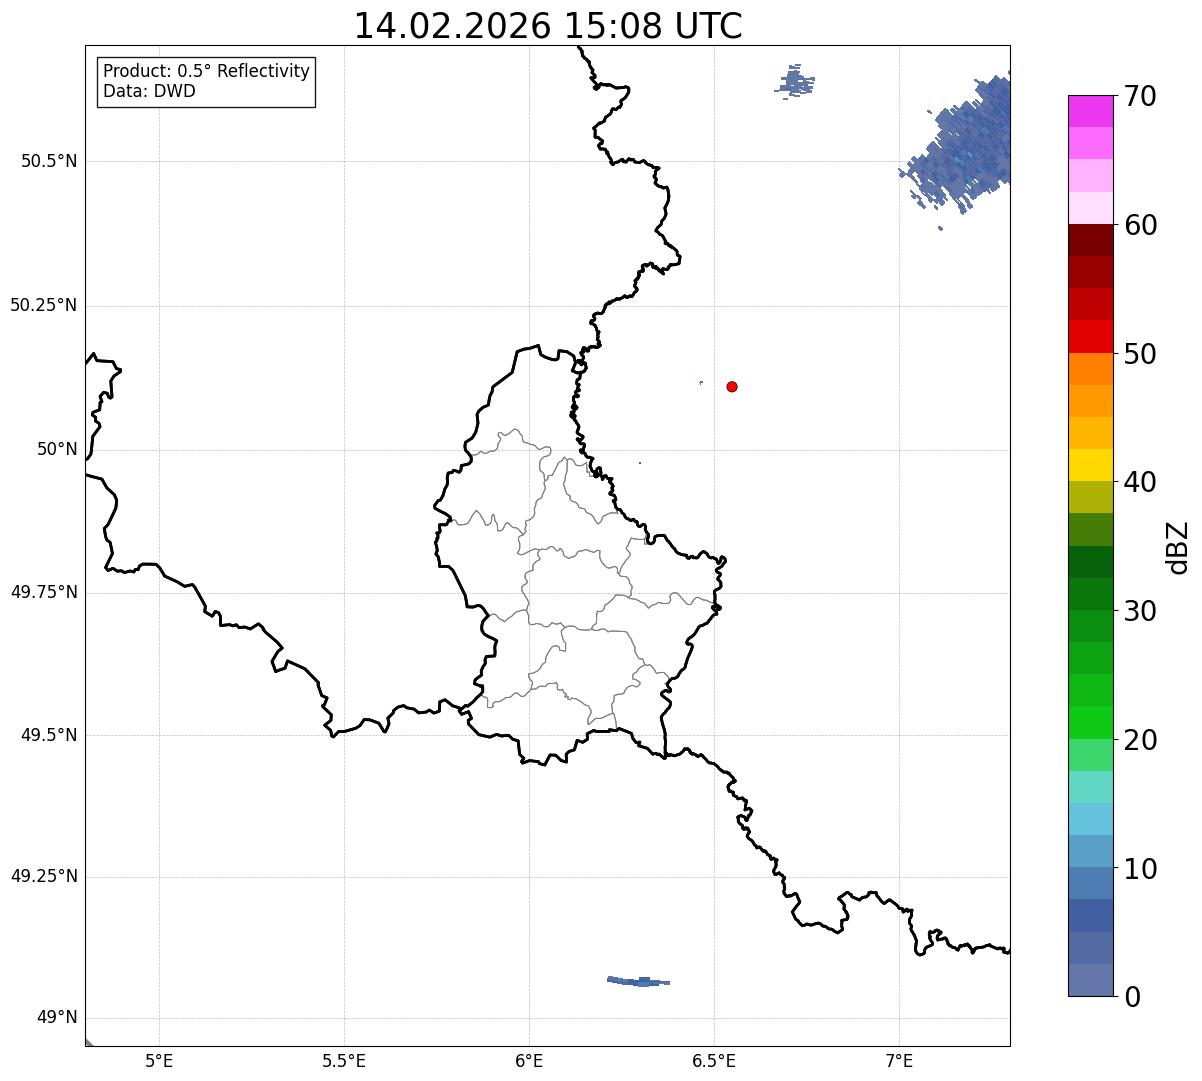The image size is (1202, 1081).
Task: Click 'Product: 0.5° Reflectivity' label
Action: pyautogui.click(x=206, y=72)
